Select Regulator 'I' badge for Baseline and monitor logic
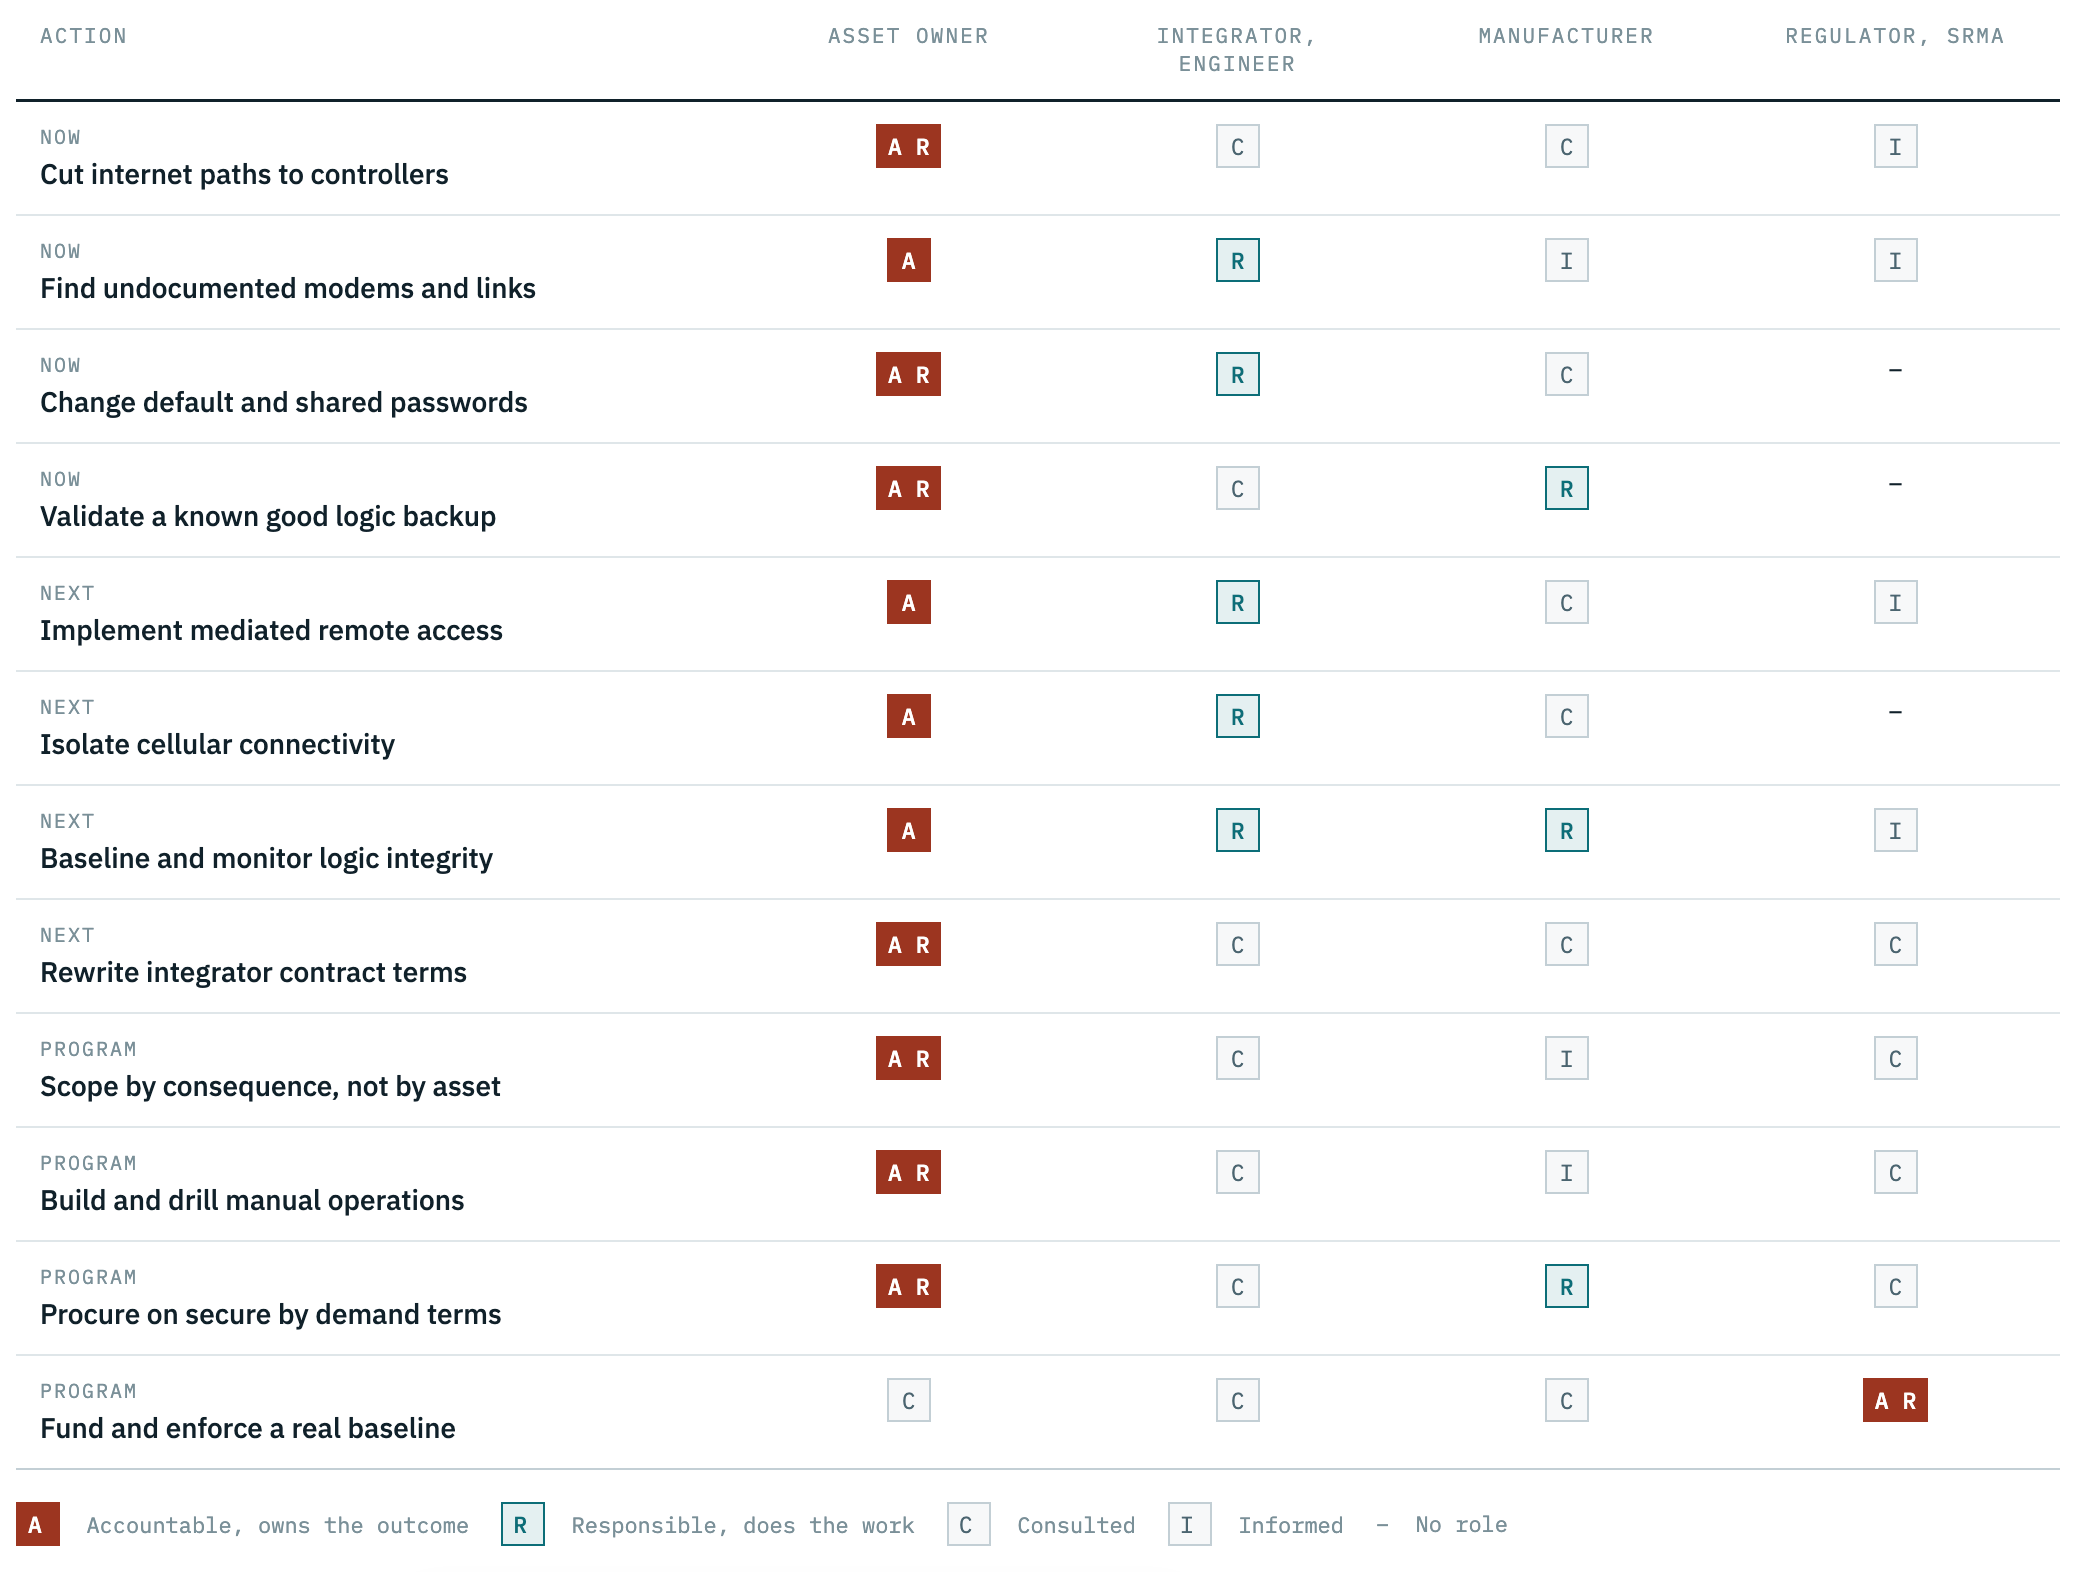Screen dimensions: 2076x1572 coord(1895,830)
